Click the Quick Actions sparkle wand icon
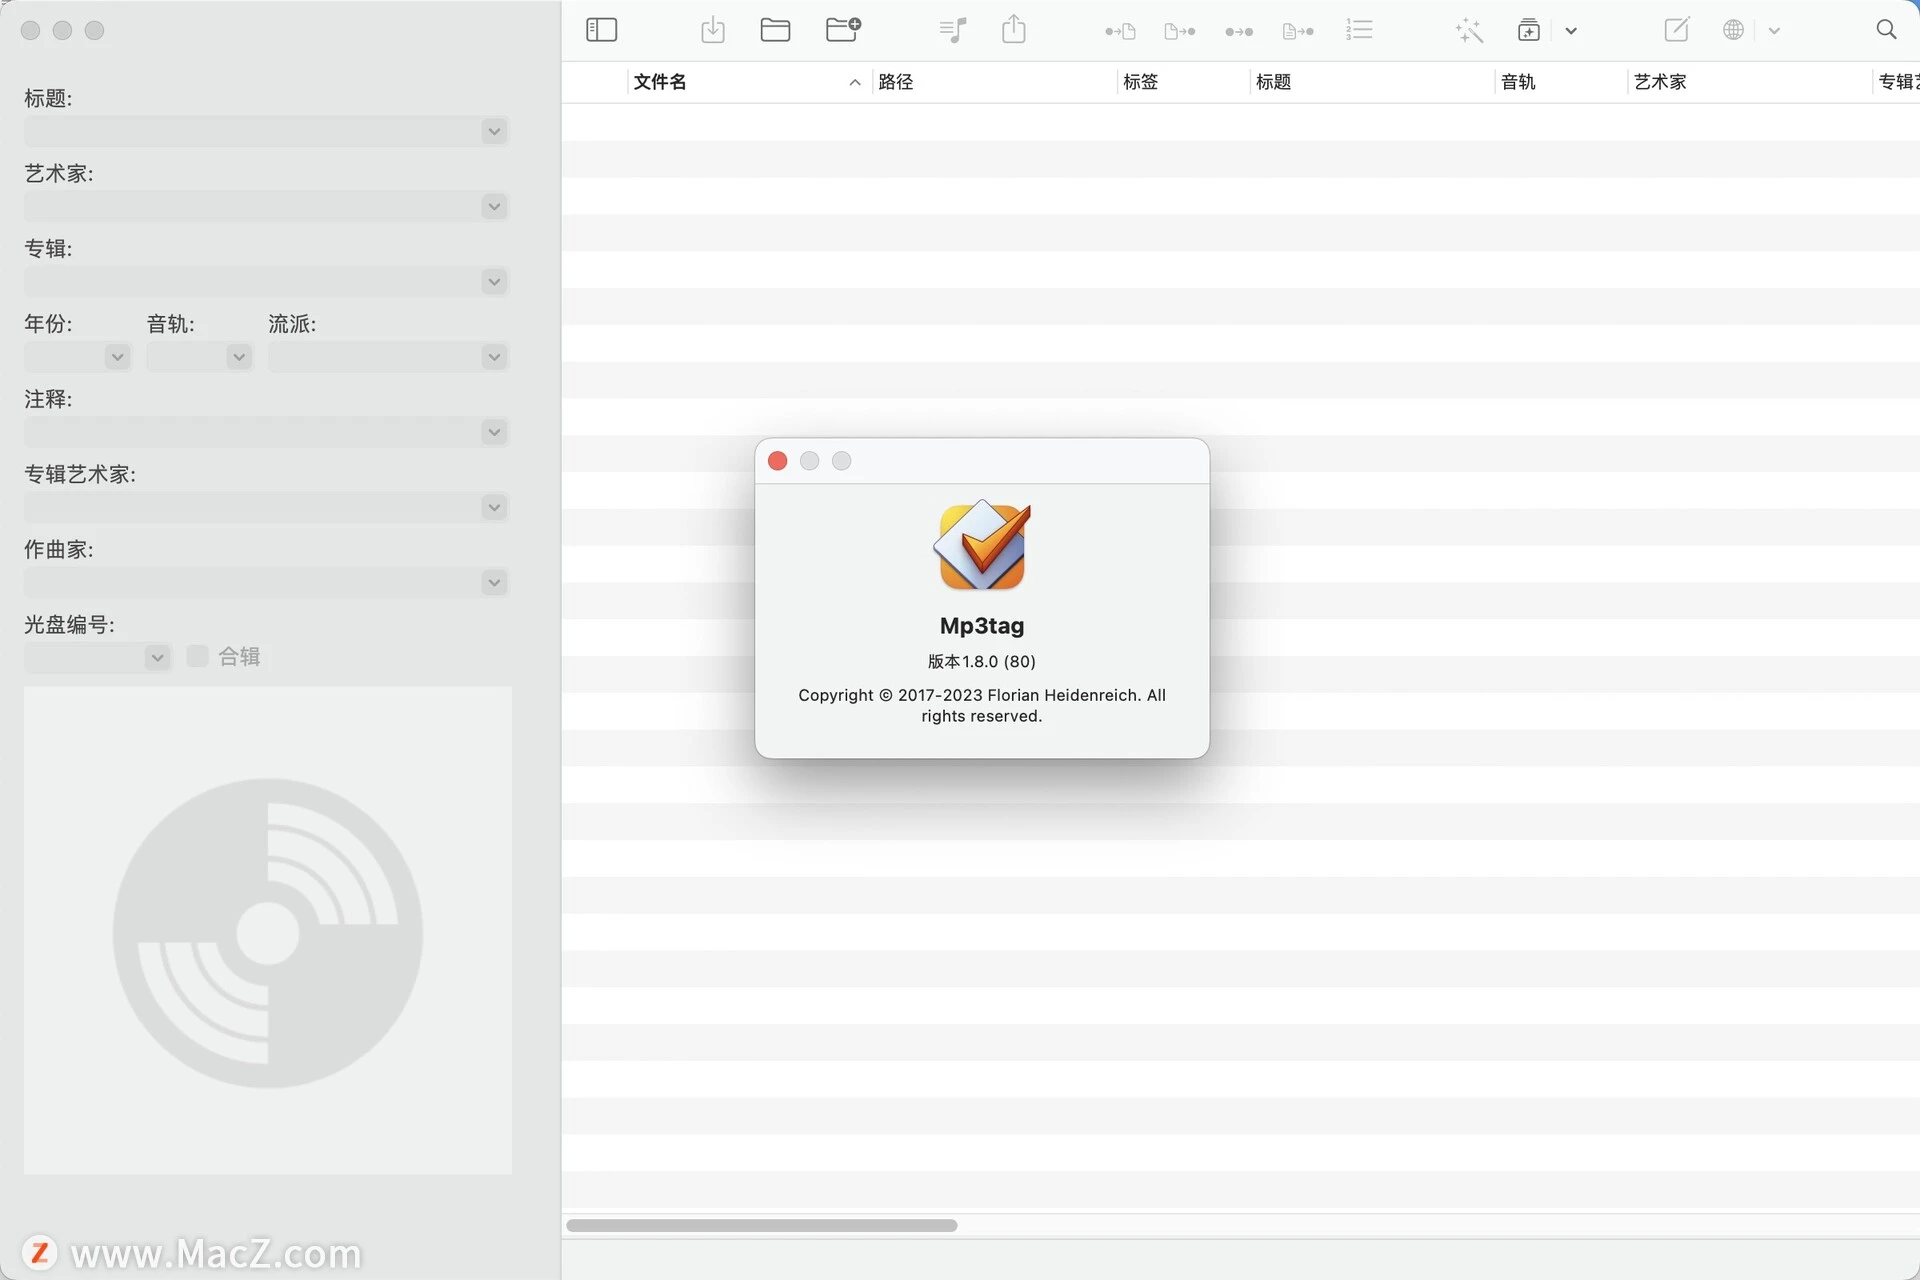The height and width of the screenshot is (1280, 1920). pos(1469,30)
